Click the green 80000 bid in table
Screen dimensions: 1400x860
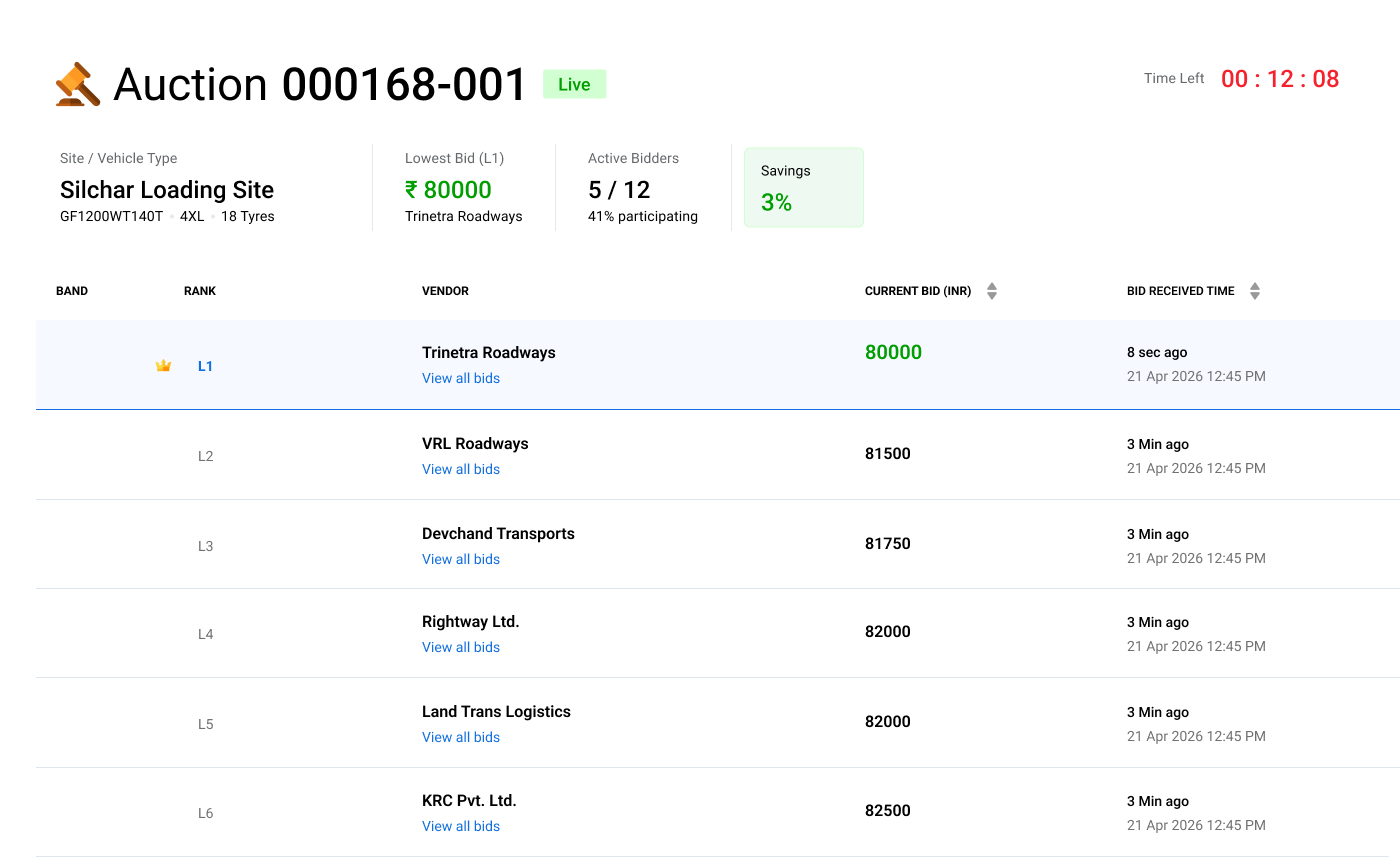click(x=893, y=352)
